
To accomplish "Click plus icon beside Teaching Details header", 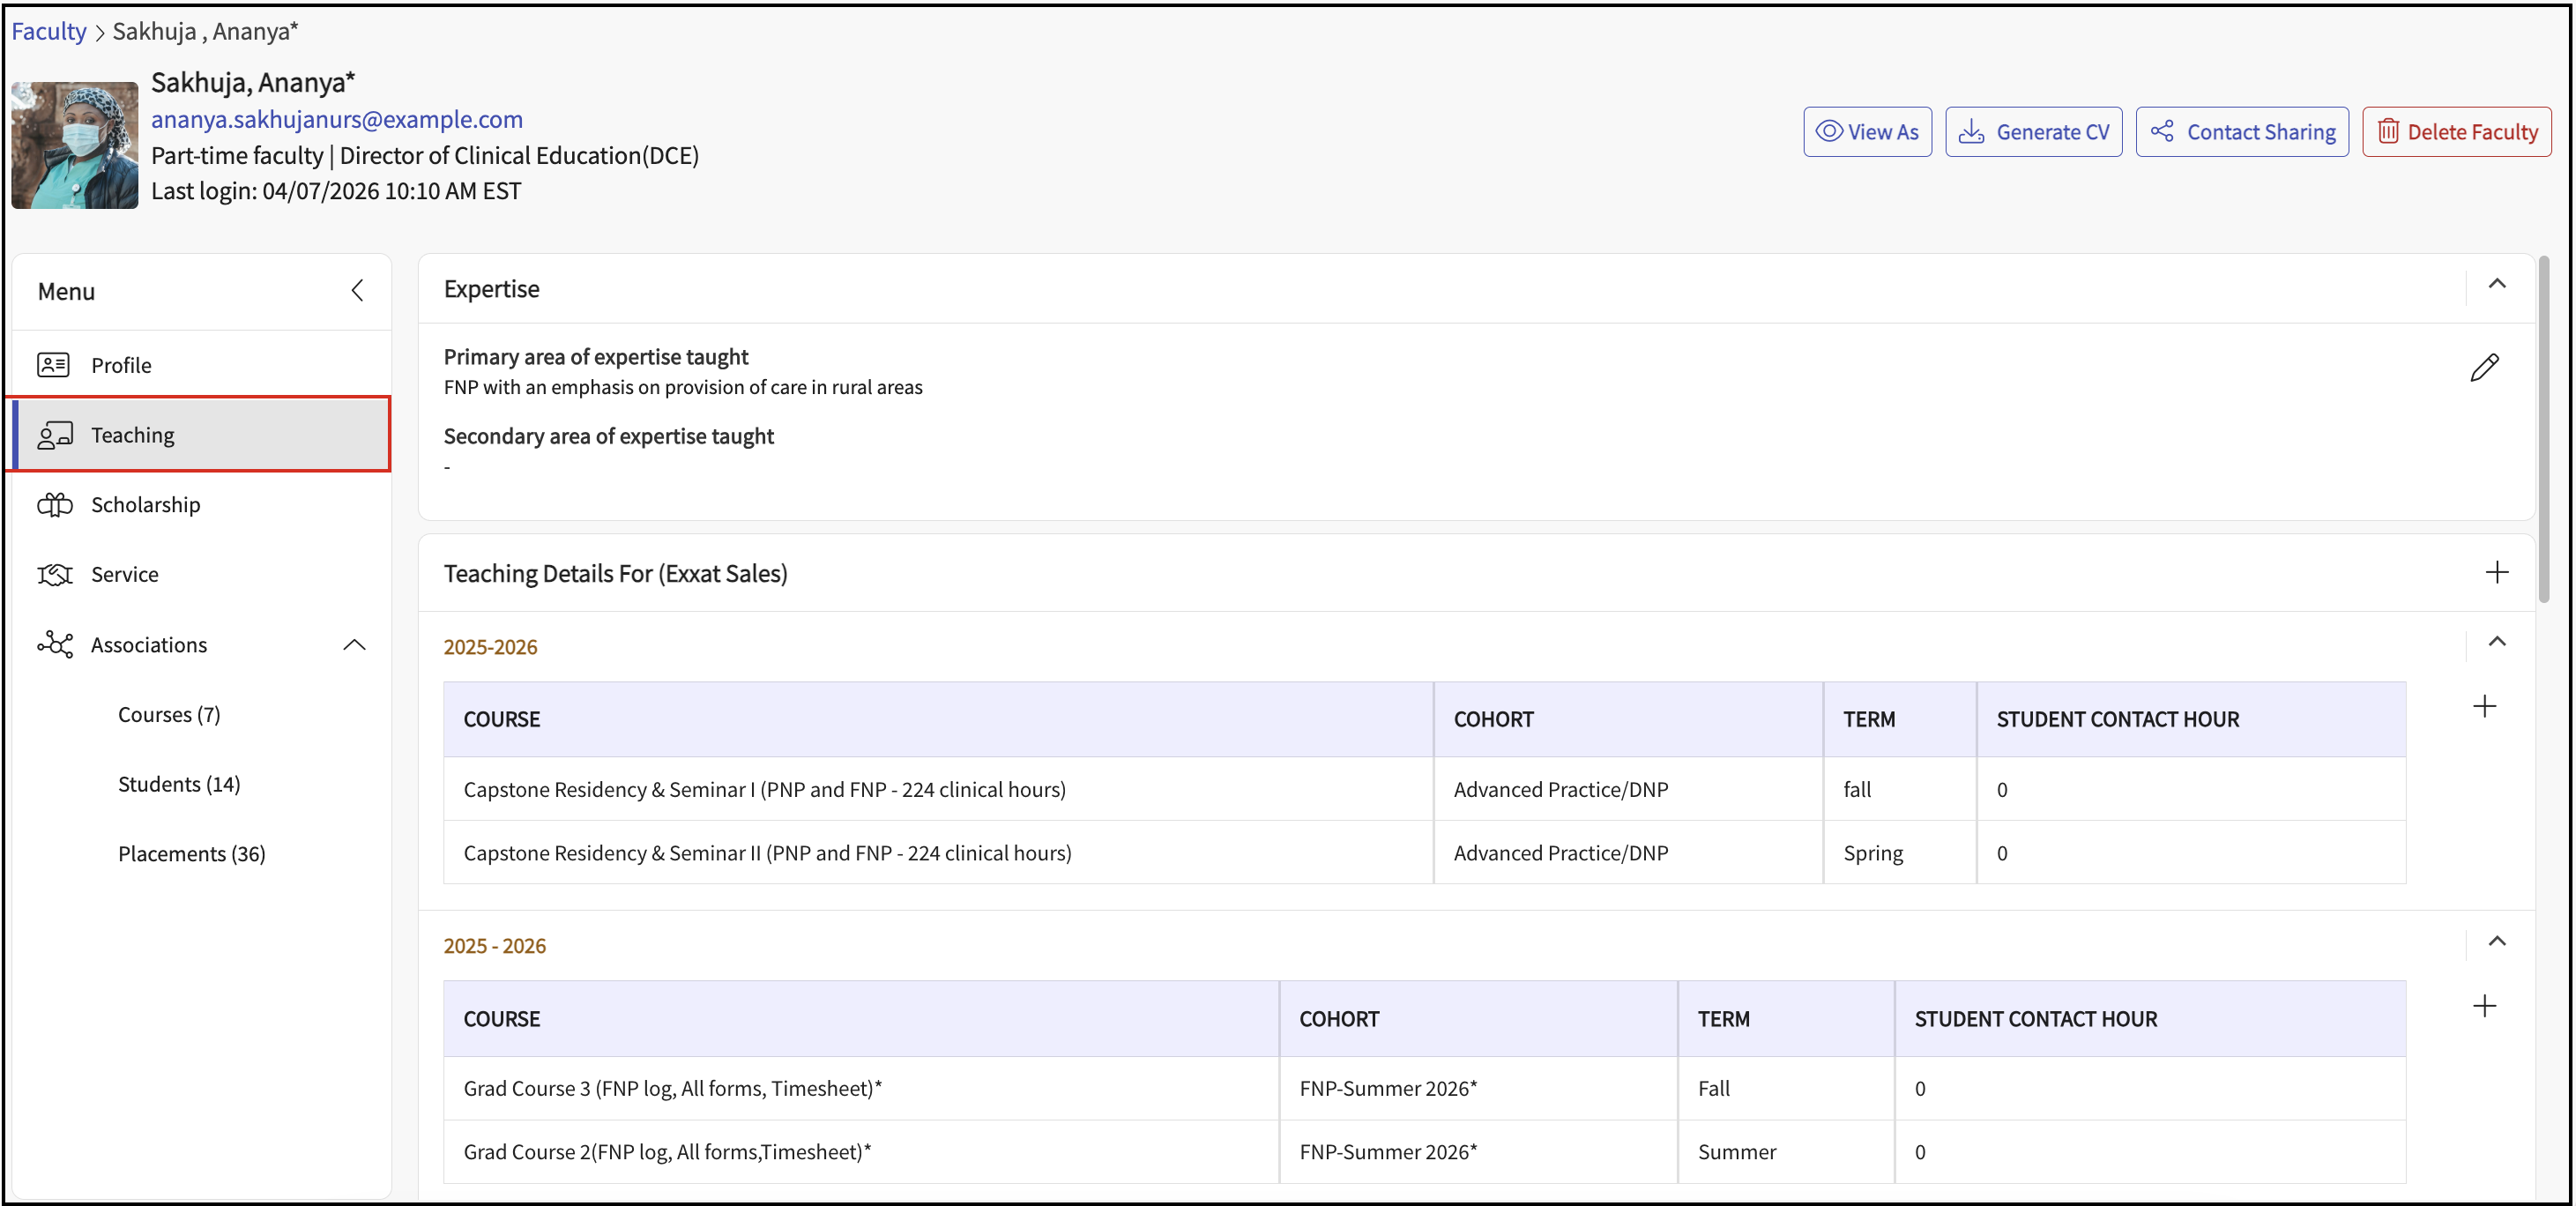I will pyautogui.click(x=2496, y=572).
